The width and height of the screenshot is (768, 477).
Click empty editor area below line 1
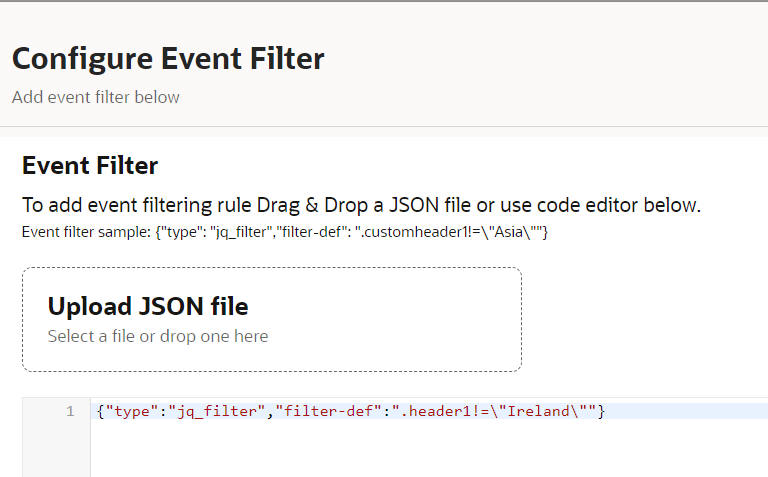pos(400,450)
